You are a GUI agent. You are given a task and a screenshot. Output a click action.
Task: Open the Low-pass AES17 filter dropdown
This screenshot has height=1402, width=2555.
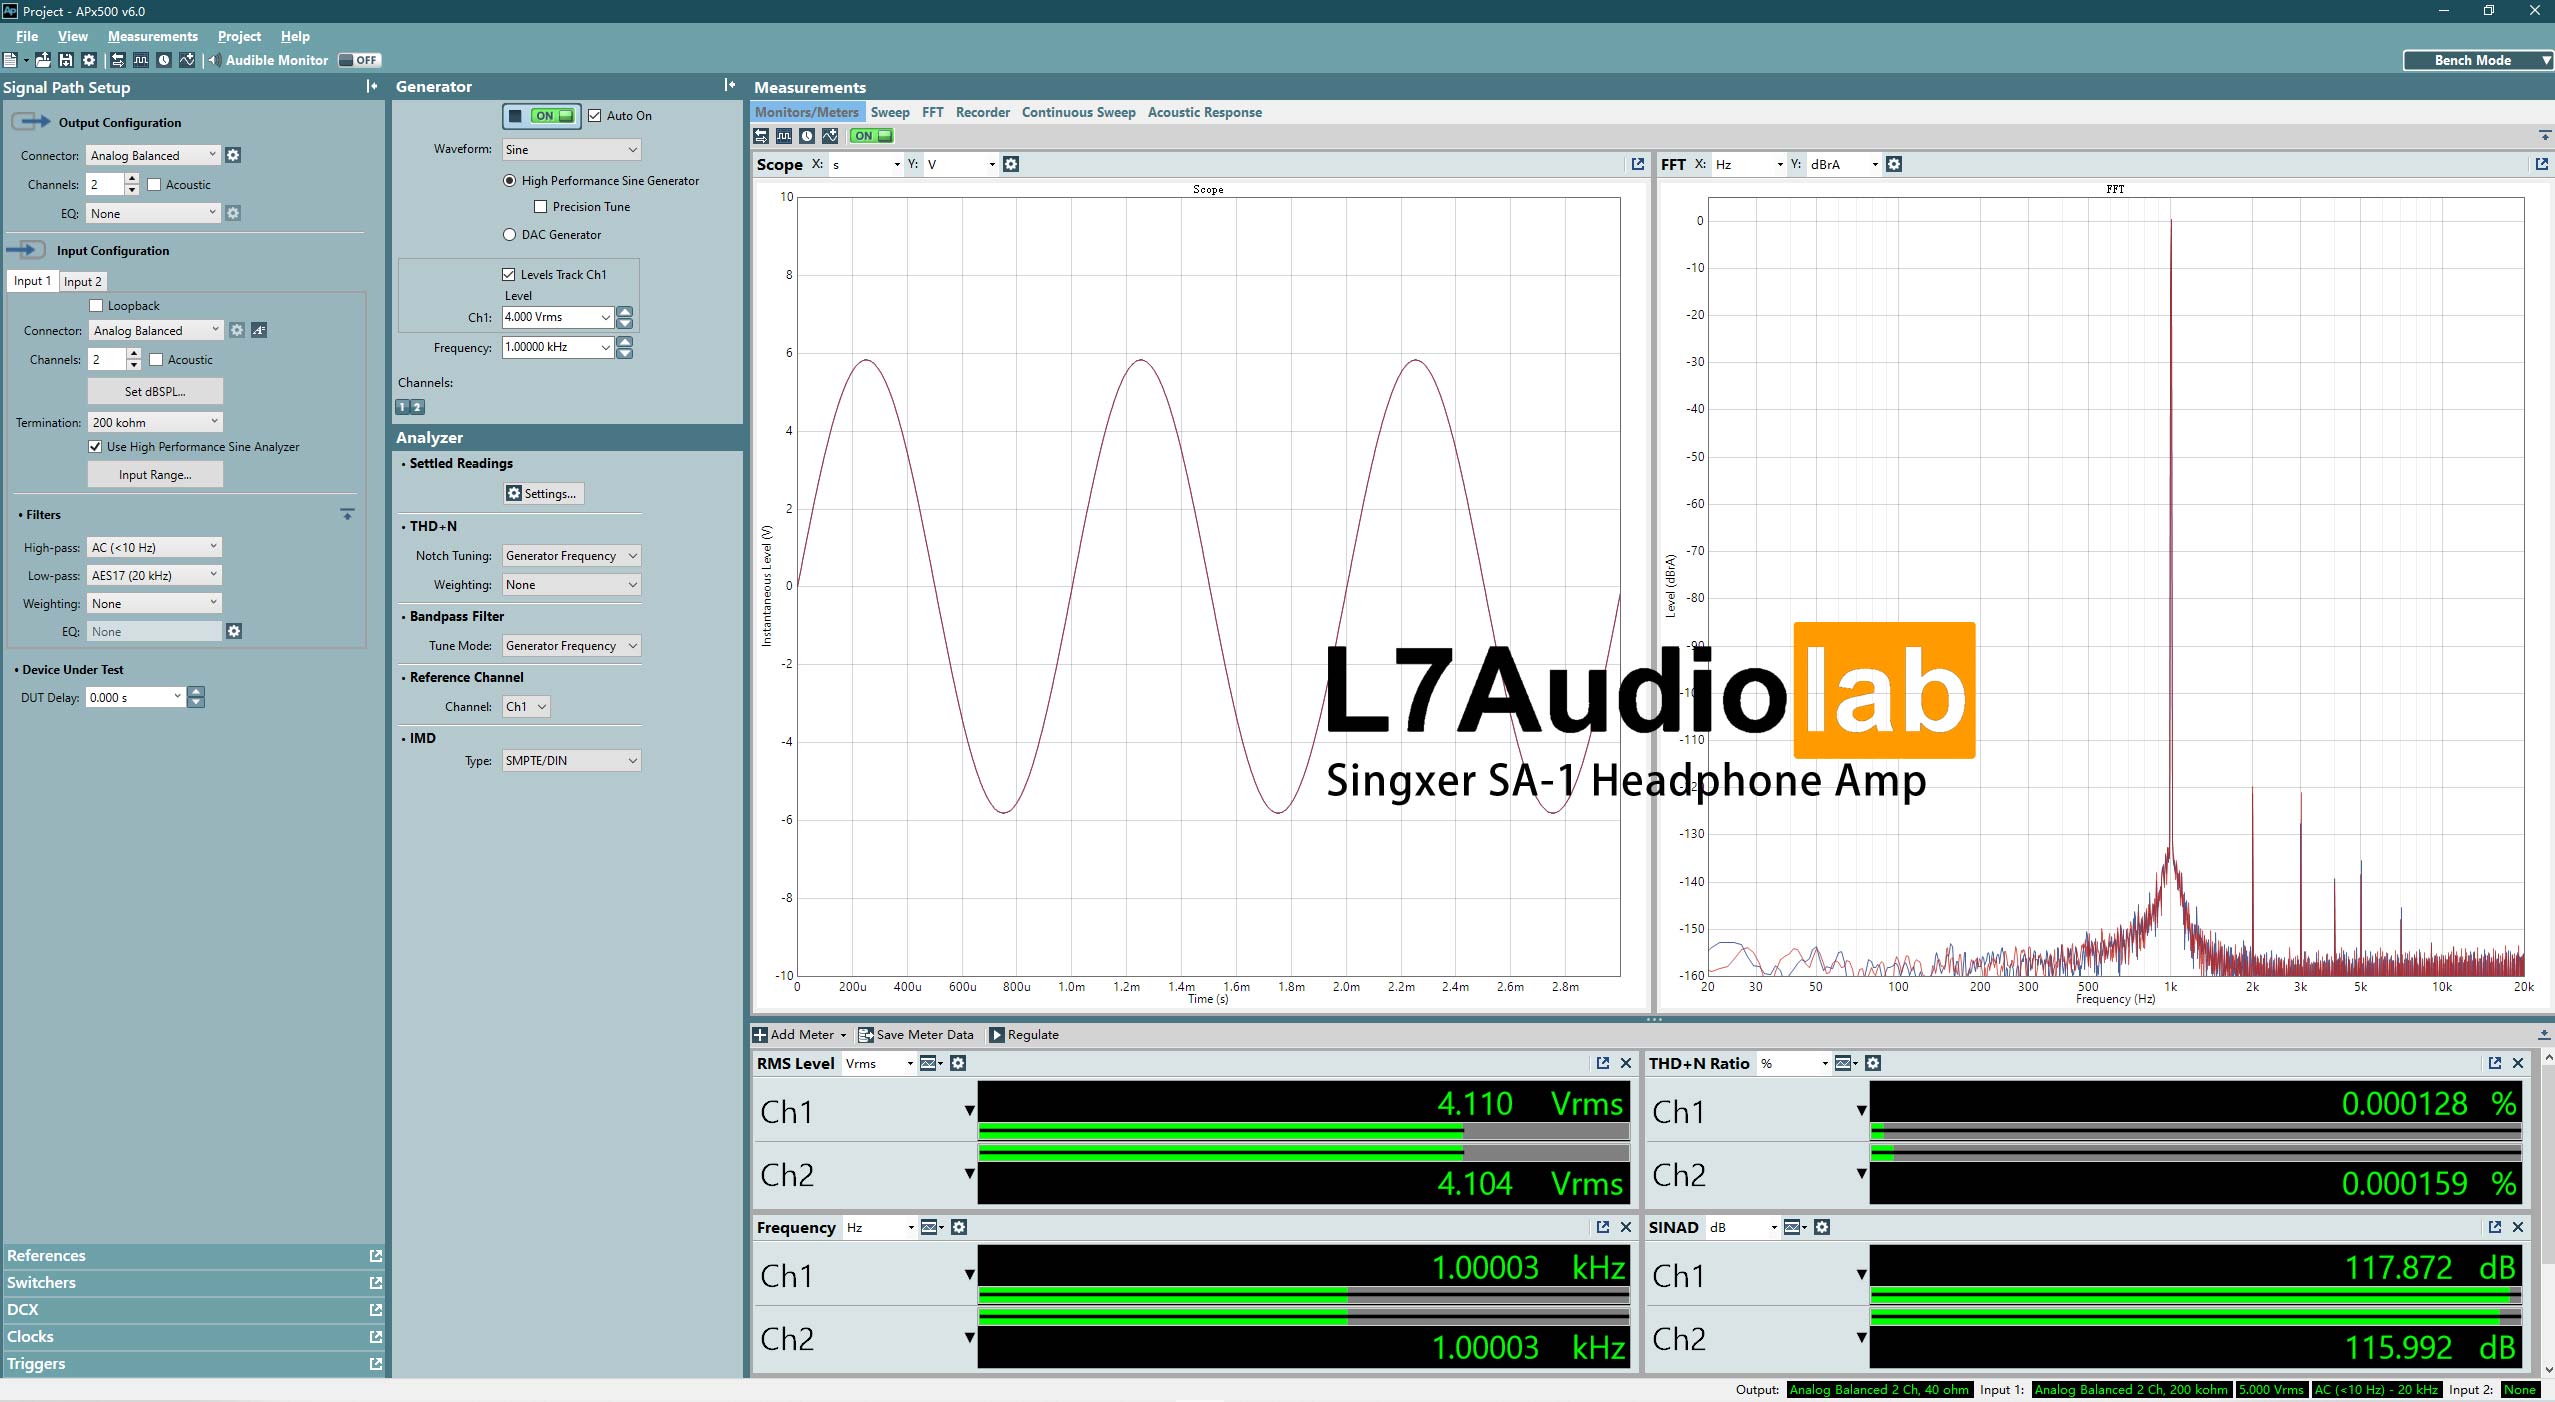coord(154,575)
